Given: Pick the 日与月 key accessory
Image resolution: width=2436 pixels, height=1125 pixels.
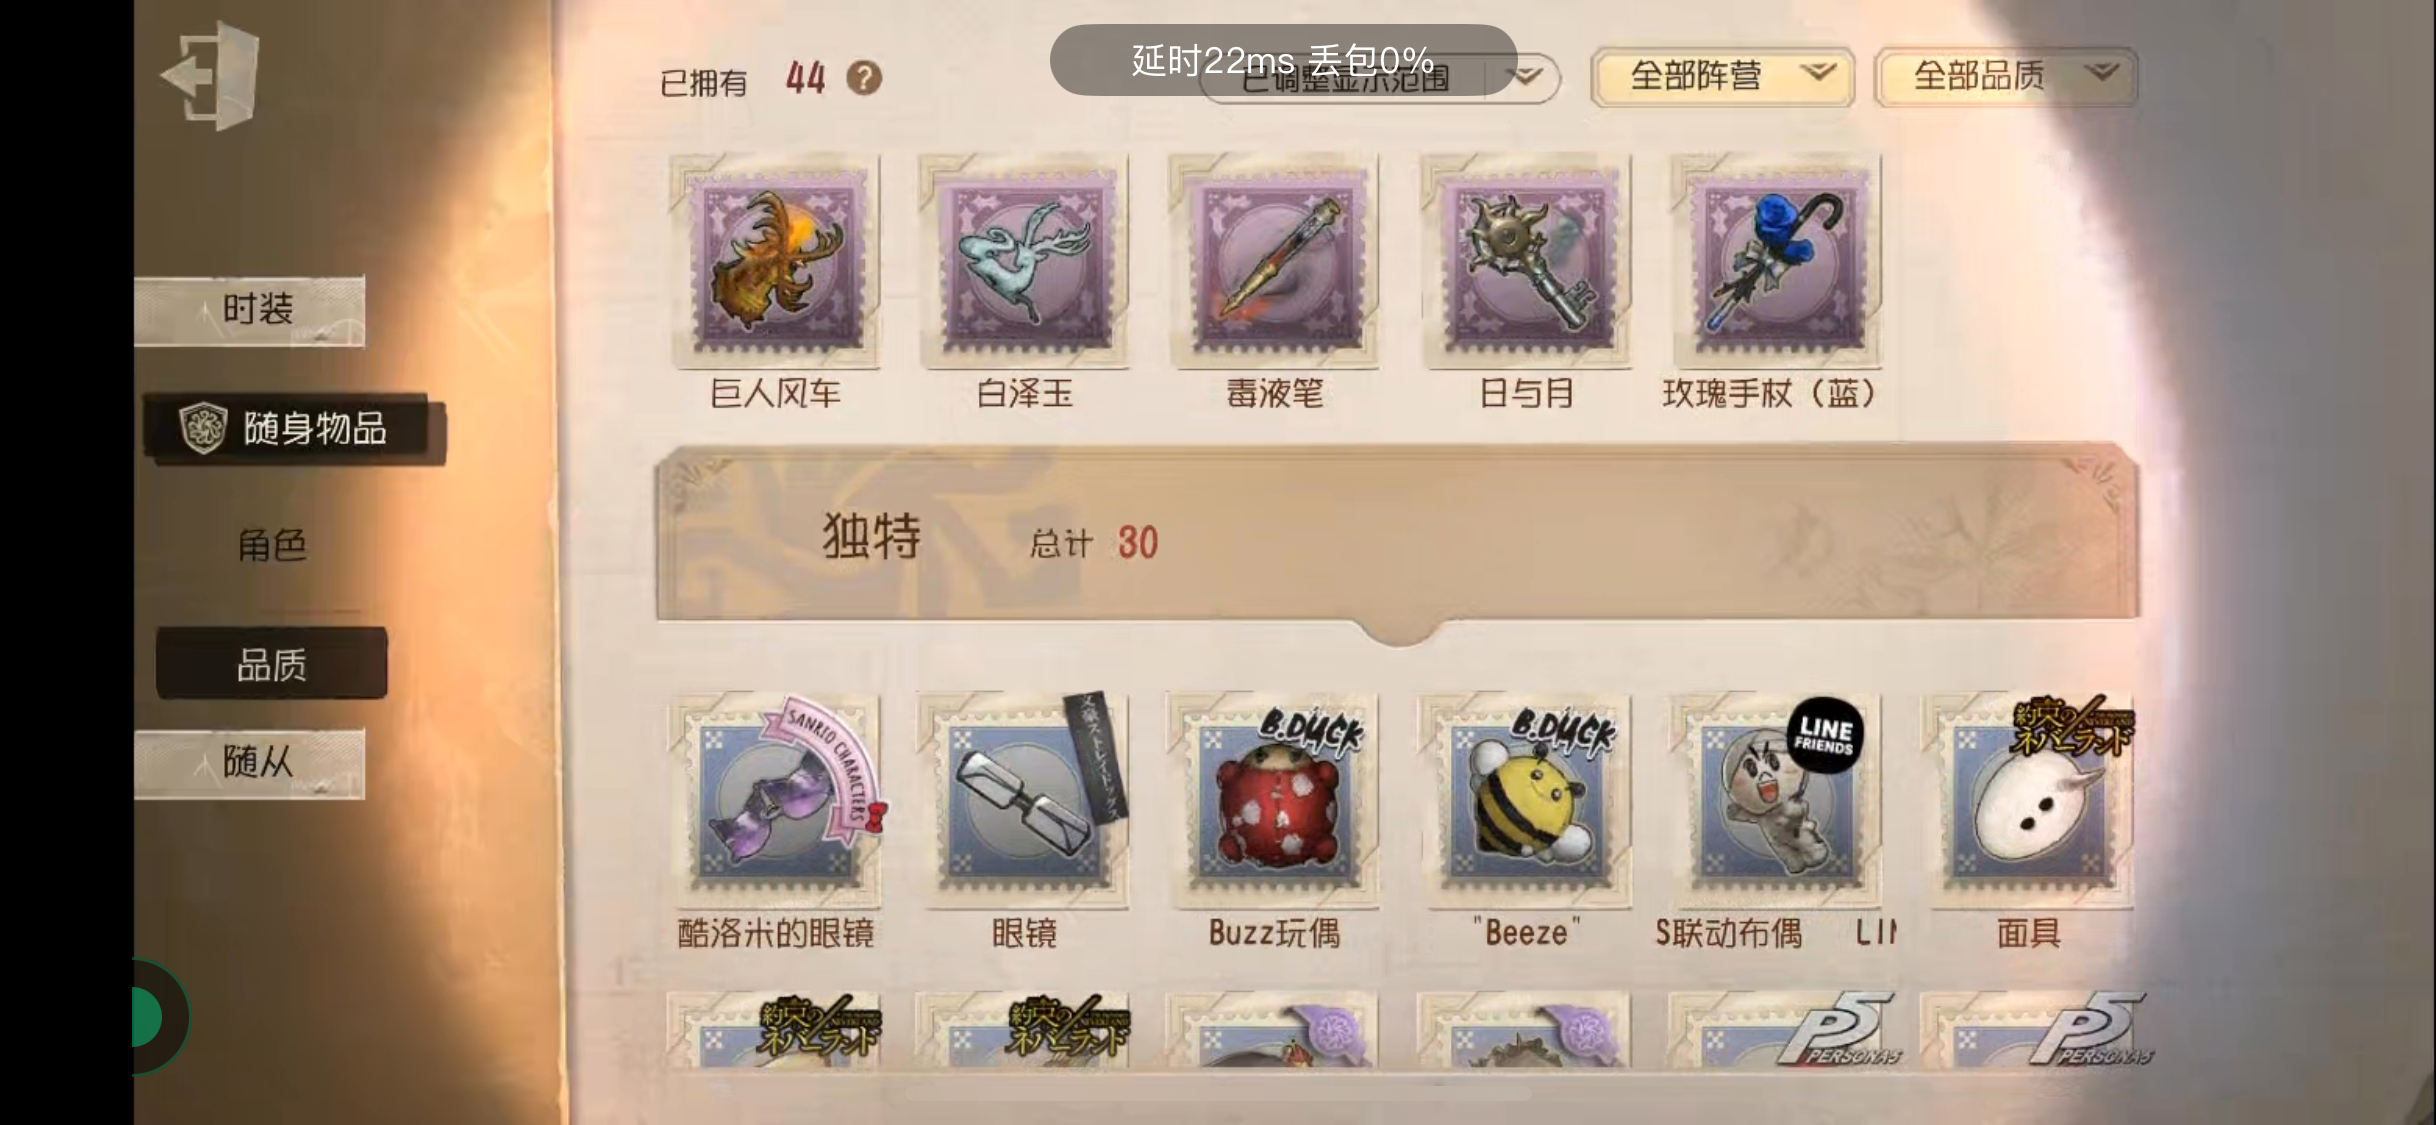Looking at the screenshot, I should [x=1526, y=260].
